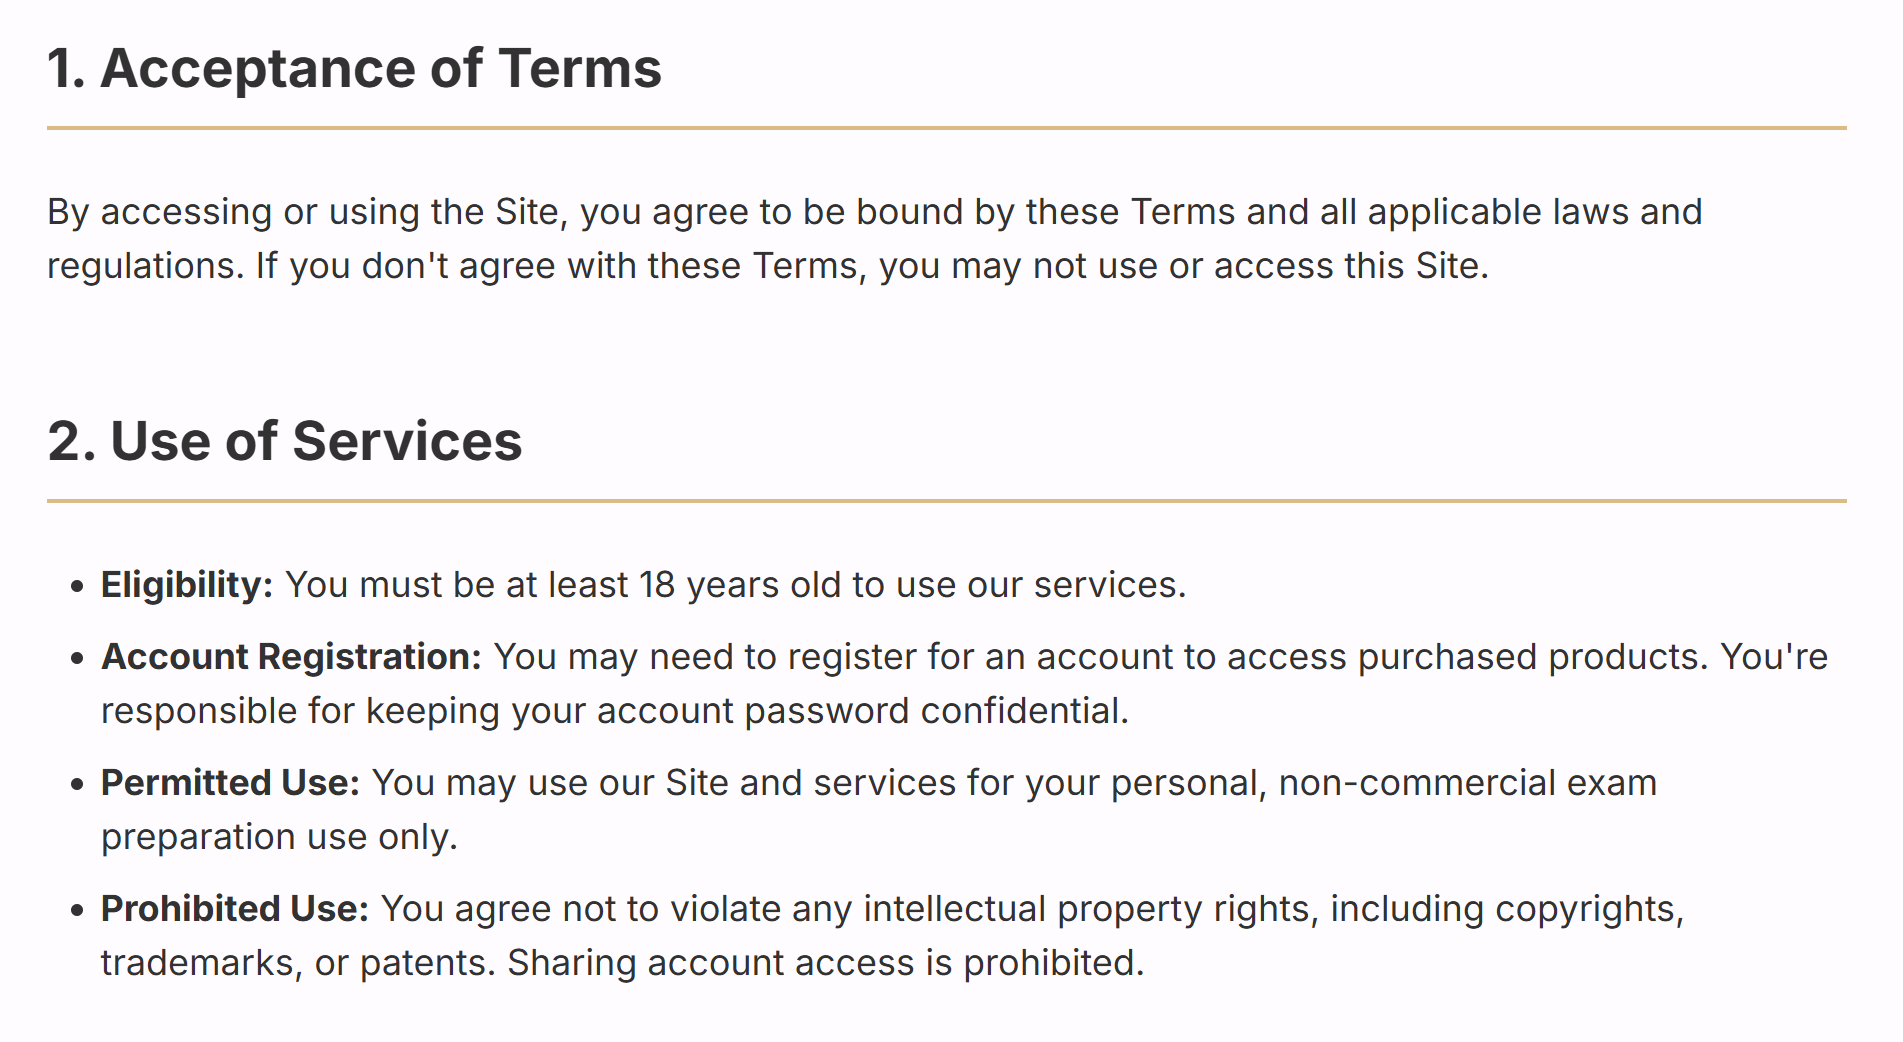Viewport: 1903px width, 1042px height.
Task: Click the "2. Use of Services" heading
Action: [285, 442]
